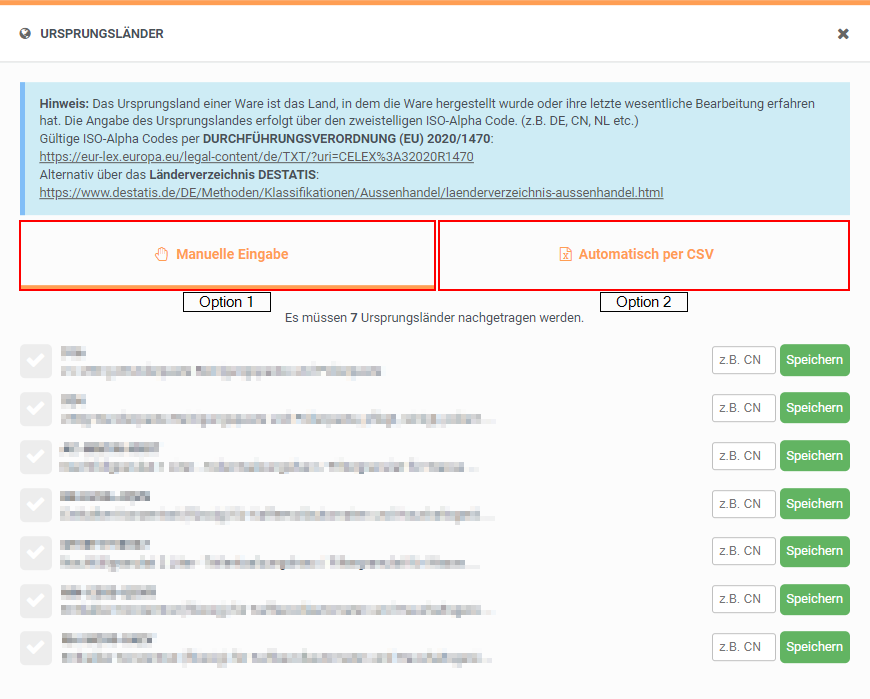Image resolution: width=870 pixels, height=699 pixels.
Task: Toggle the checkmark of the seventh product row
Action: click(x=36, y=648)
